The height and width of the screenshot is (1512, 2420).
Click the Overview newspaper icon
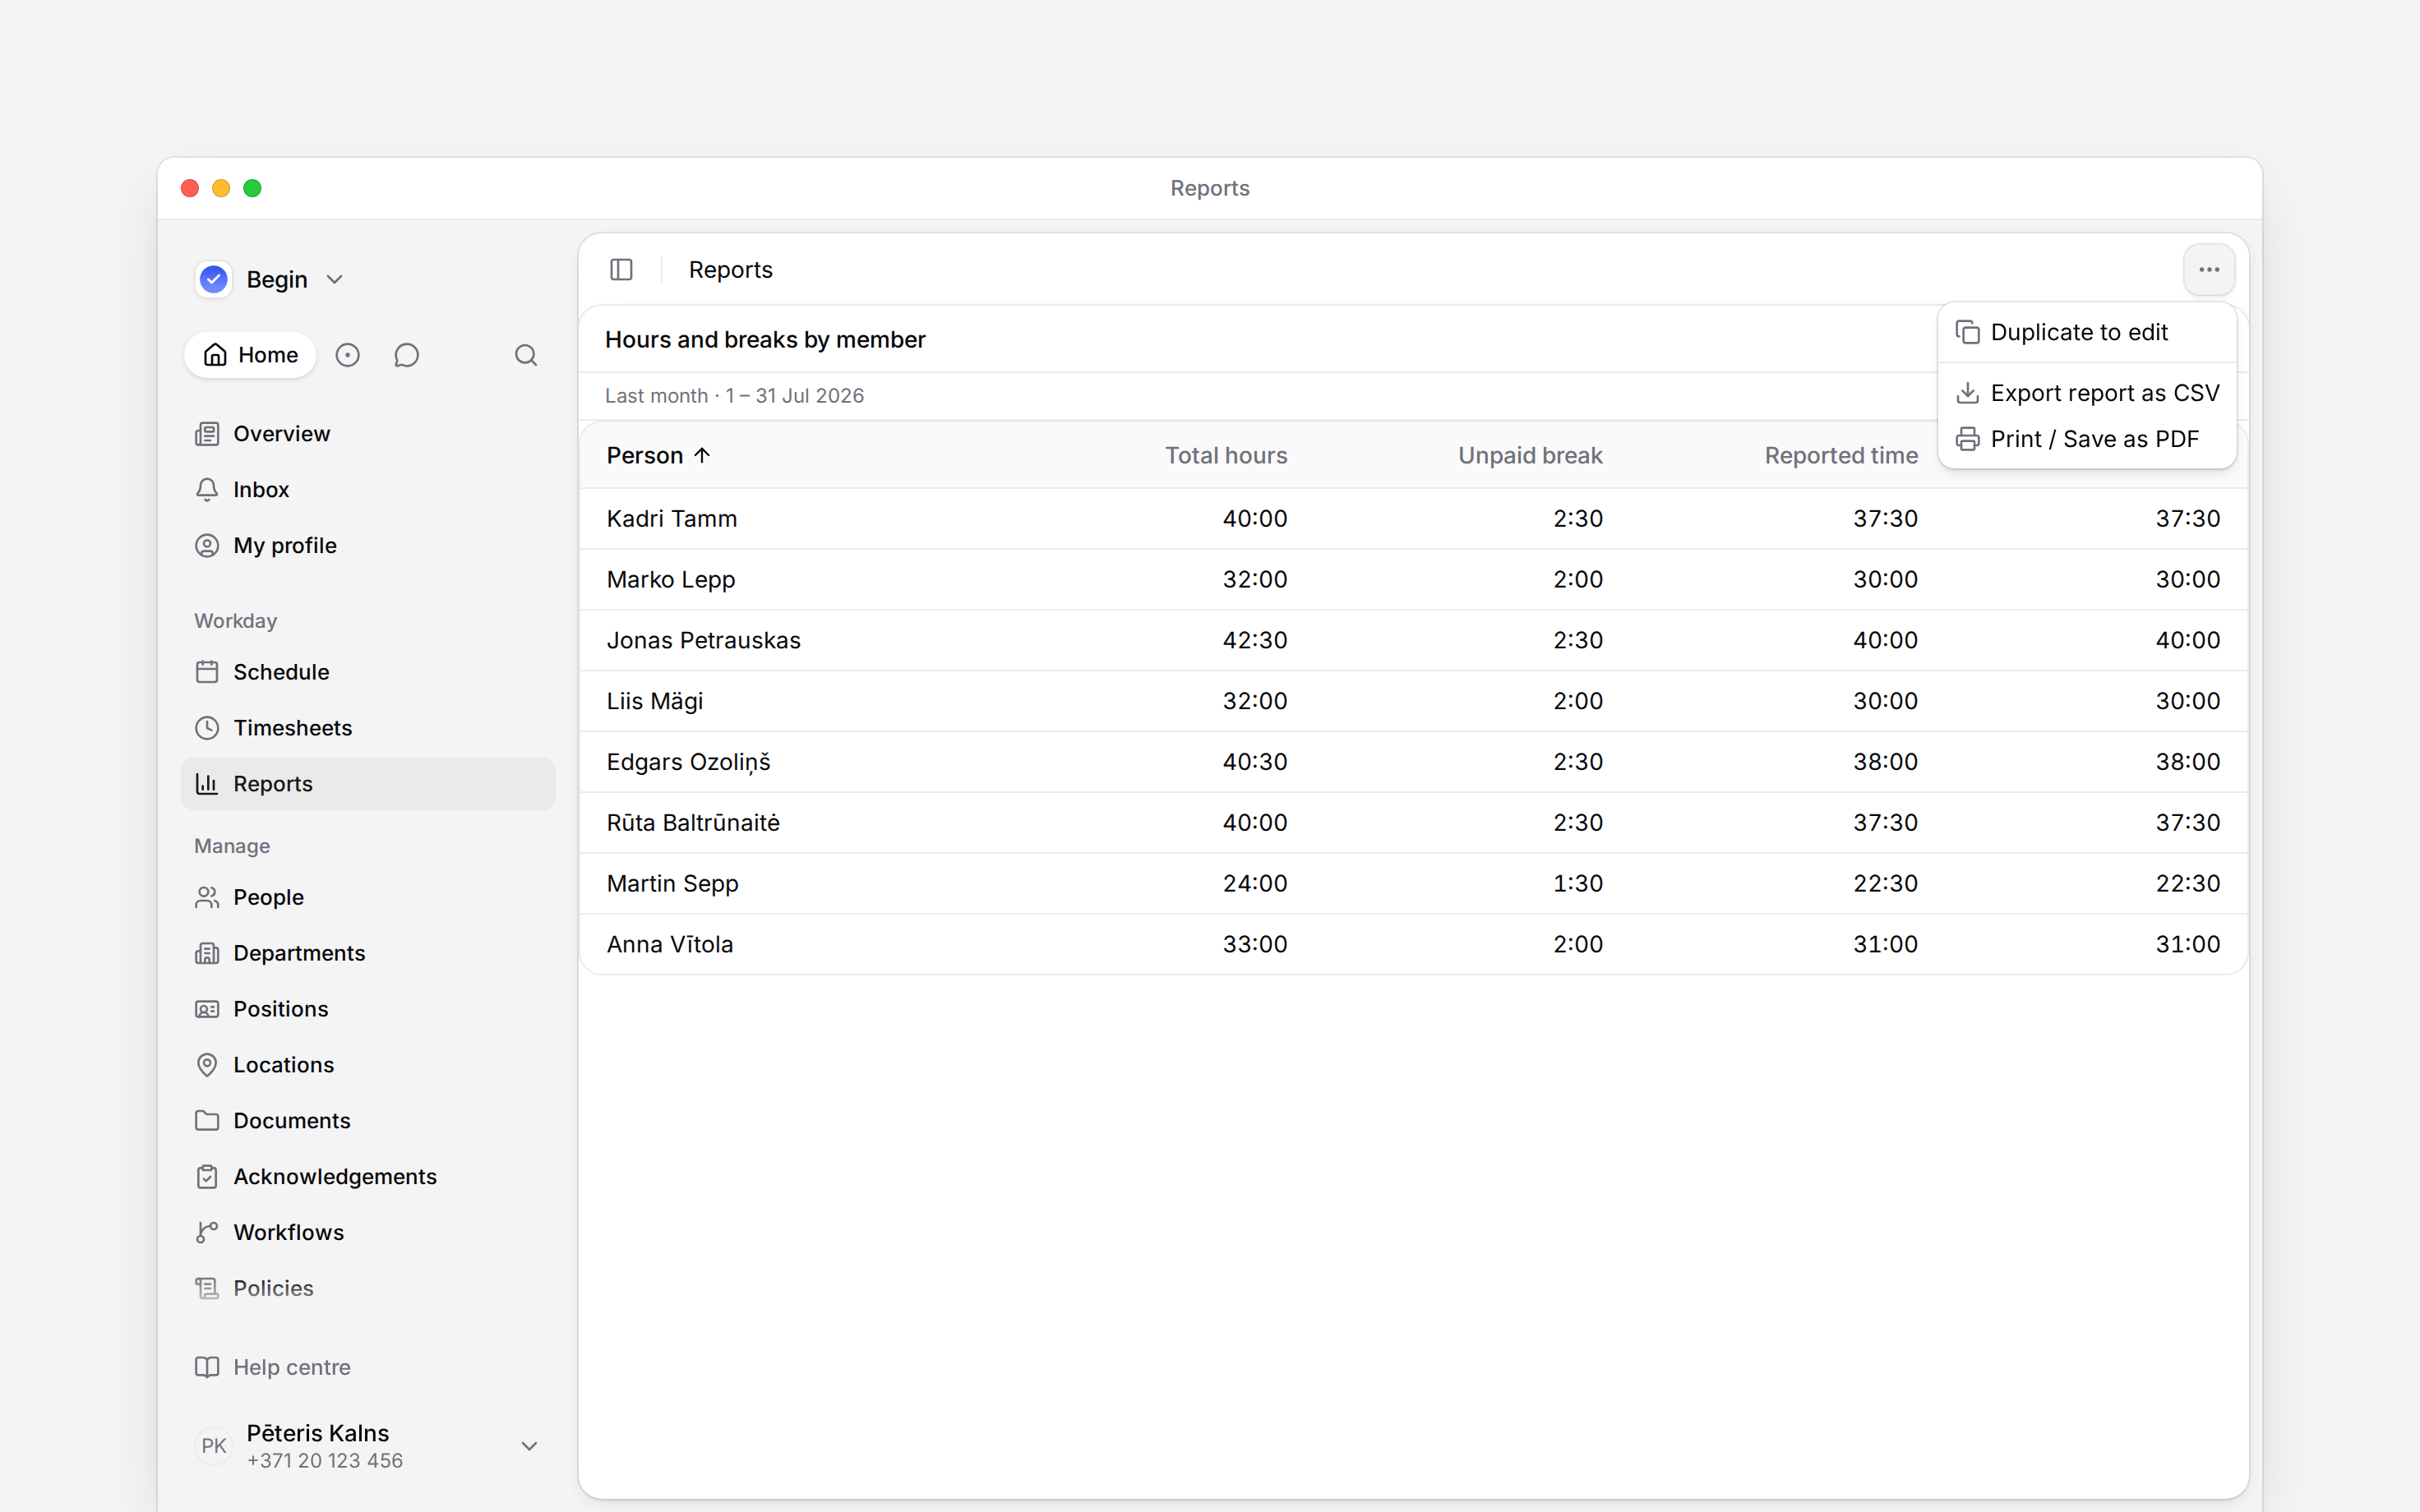(x=207, y=434)
